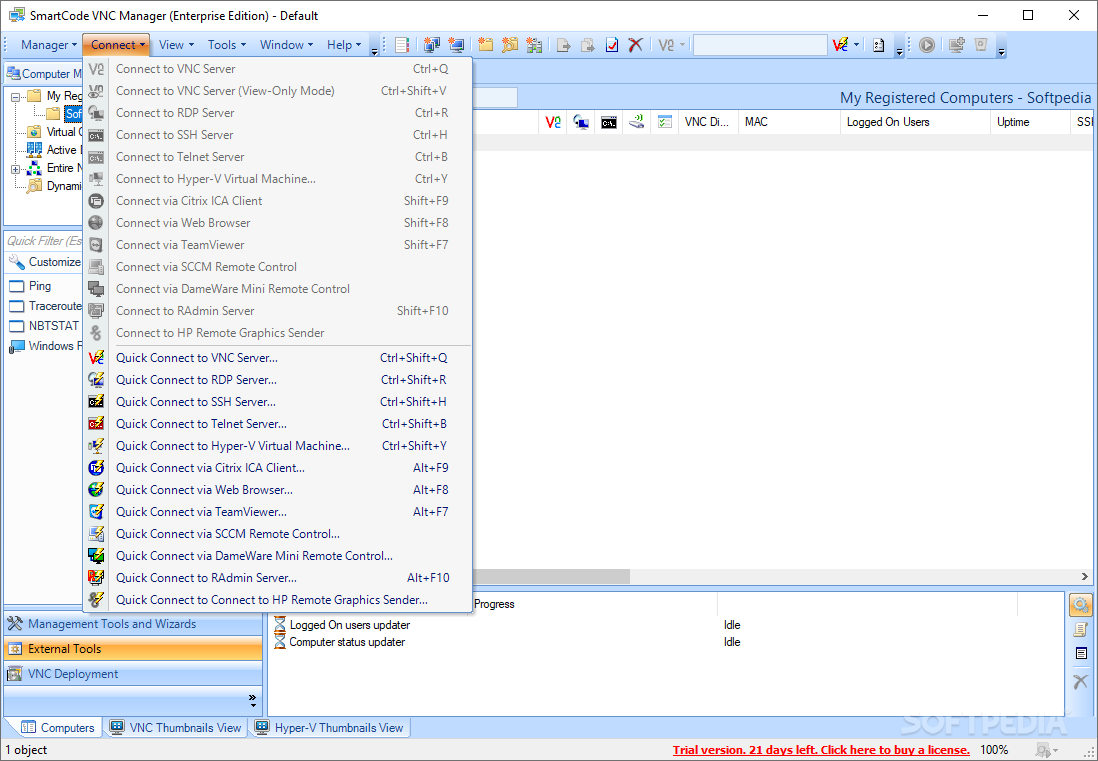The image size is (1098, 761).
Task: Click the new folder toolbar icon
Action: tap(485, 45)
